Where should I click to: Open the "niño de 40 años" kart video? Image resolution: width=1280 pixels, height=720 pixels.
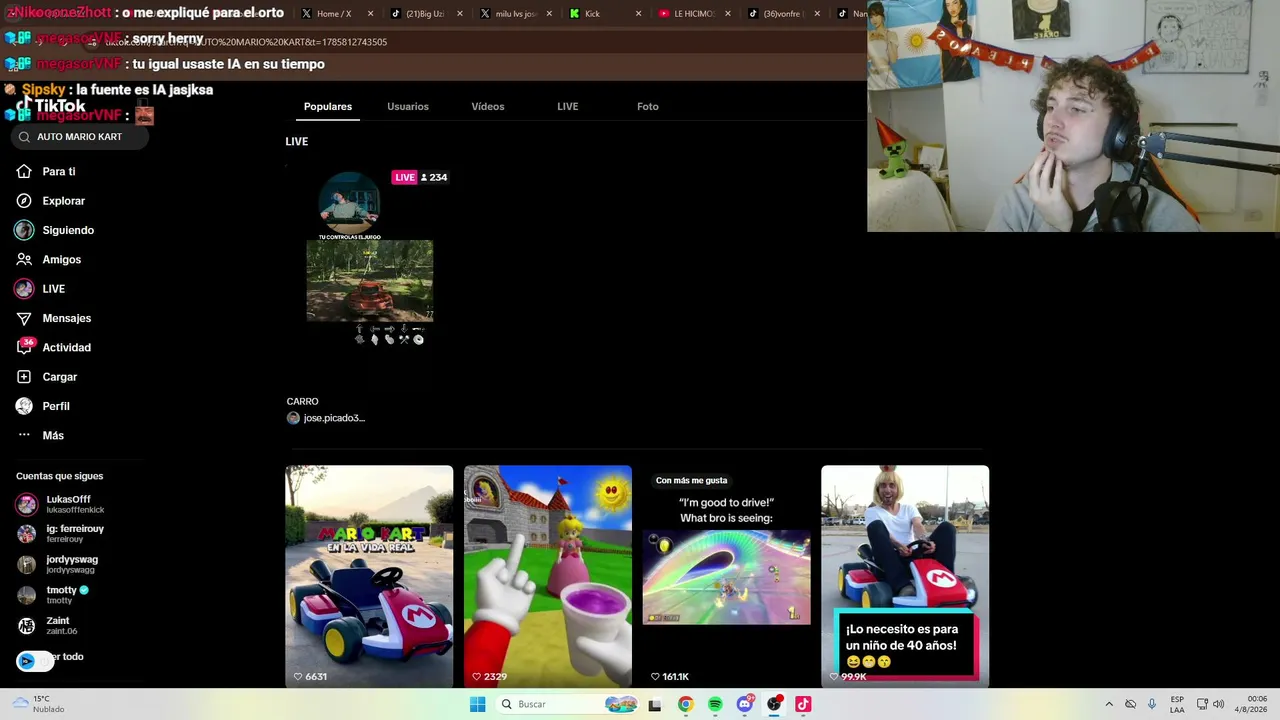coord(905,576)
